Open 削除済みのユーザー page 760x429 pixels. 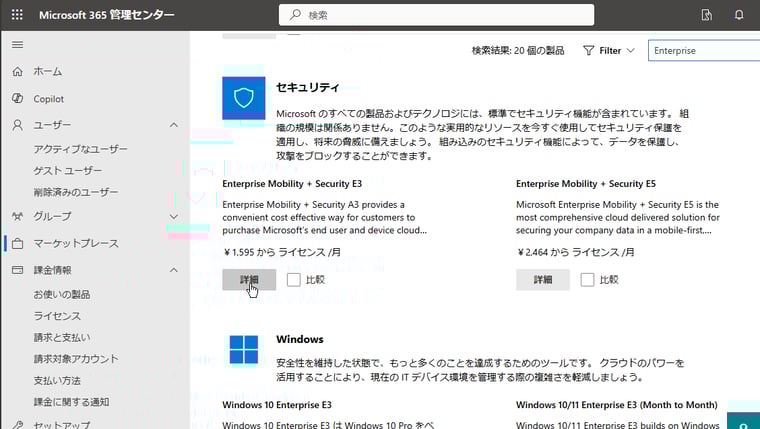coord(76,192)
